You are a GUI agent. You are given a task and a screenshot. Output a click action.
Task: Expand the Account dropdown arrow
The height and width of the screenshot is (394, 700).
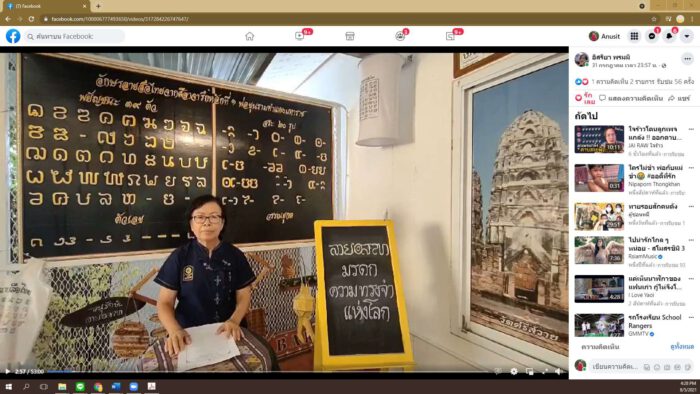click(x=687, y=36)
